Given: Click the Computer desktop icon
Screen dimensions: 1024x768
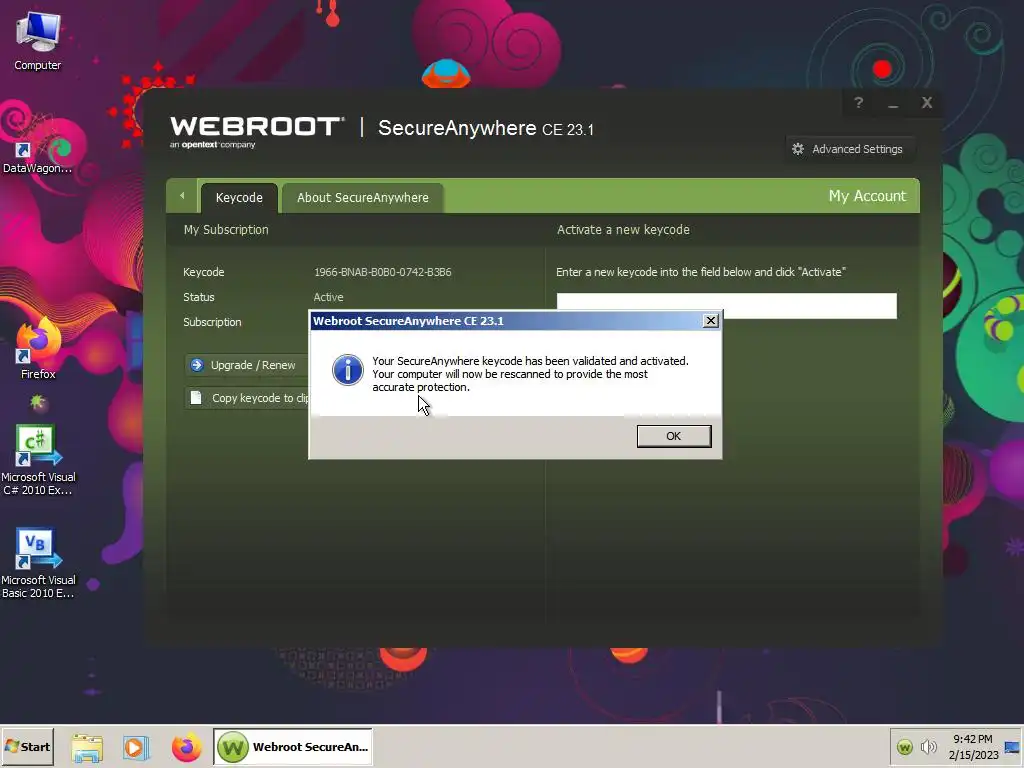Looking at the screenshot, I should coord(38,42).
